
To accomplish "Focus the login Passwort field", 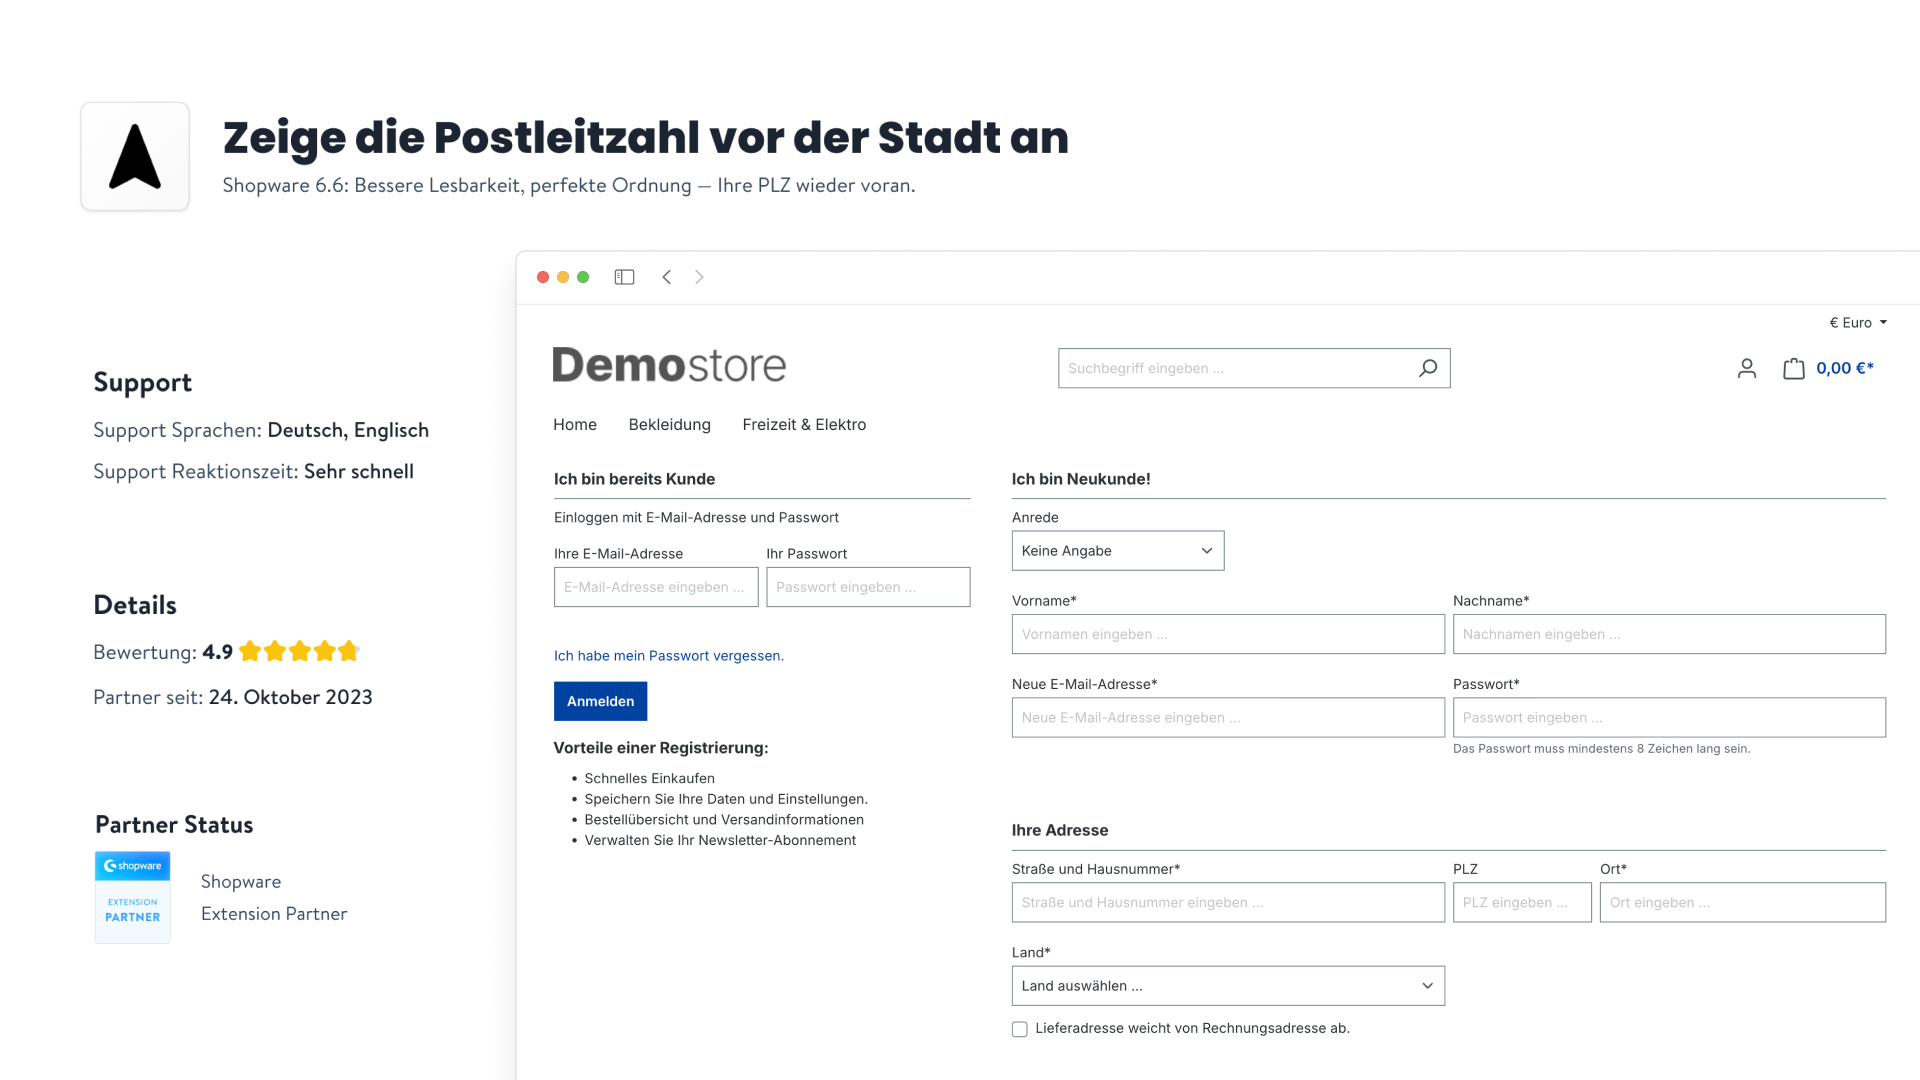I will (868, 587).
